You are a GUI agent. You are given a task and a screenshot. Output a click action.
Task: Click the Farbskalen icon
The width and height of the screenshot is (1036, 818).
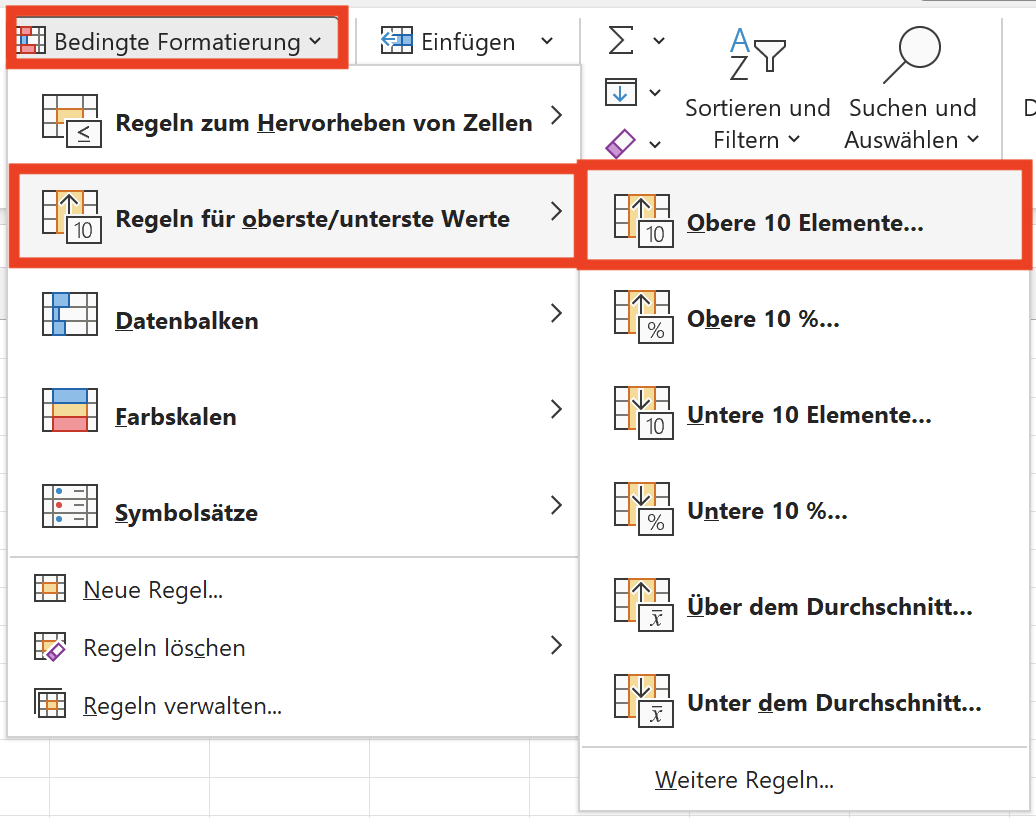click(x=69, y=410)
